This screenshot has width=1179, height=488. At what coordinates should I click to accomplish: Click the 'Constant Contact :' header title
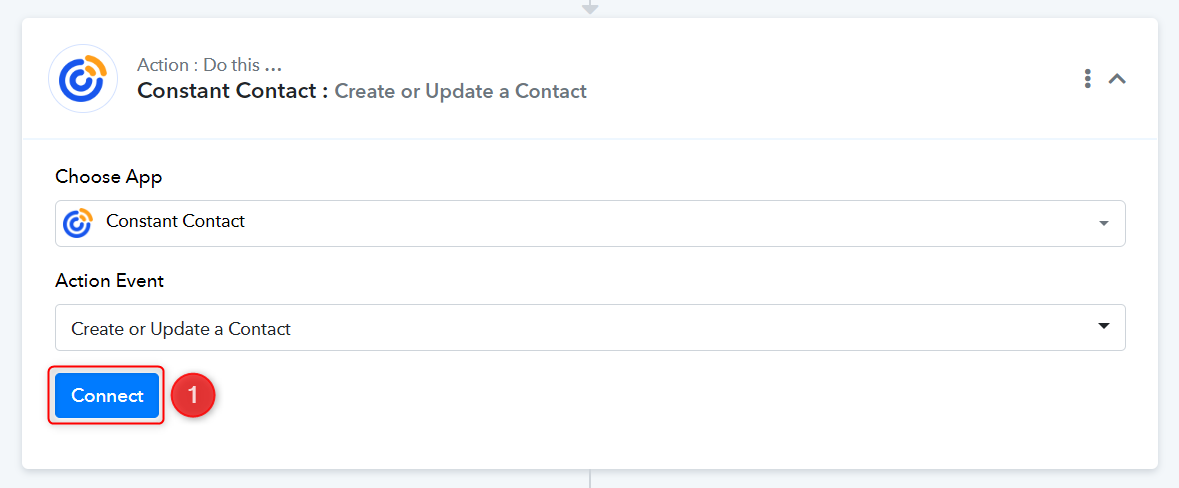point(233,92)
